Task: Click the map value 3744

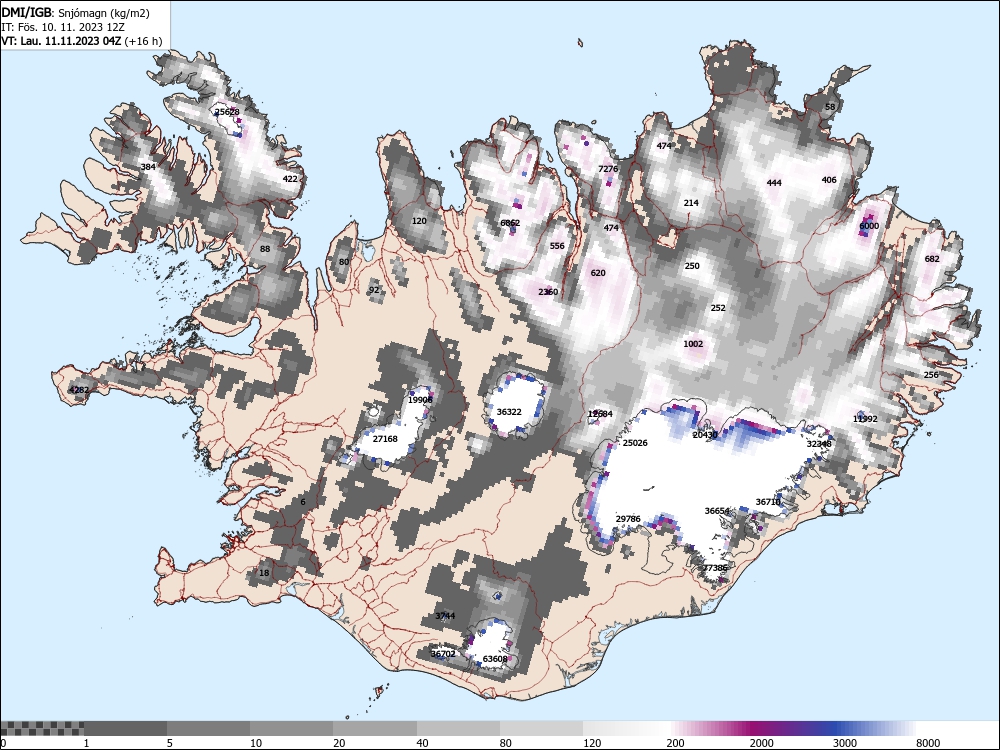Action: [445, 615]
